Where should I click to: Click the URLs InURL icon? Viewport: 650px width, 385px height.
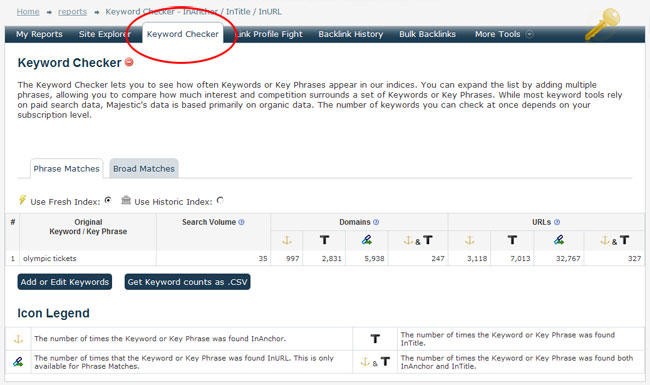[559, 240]
